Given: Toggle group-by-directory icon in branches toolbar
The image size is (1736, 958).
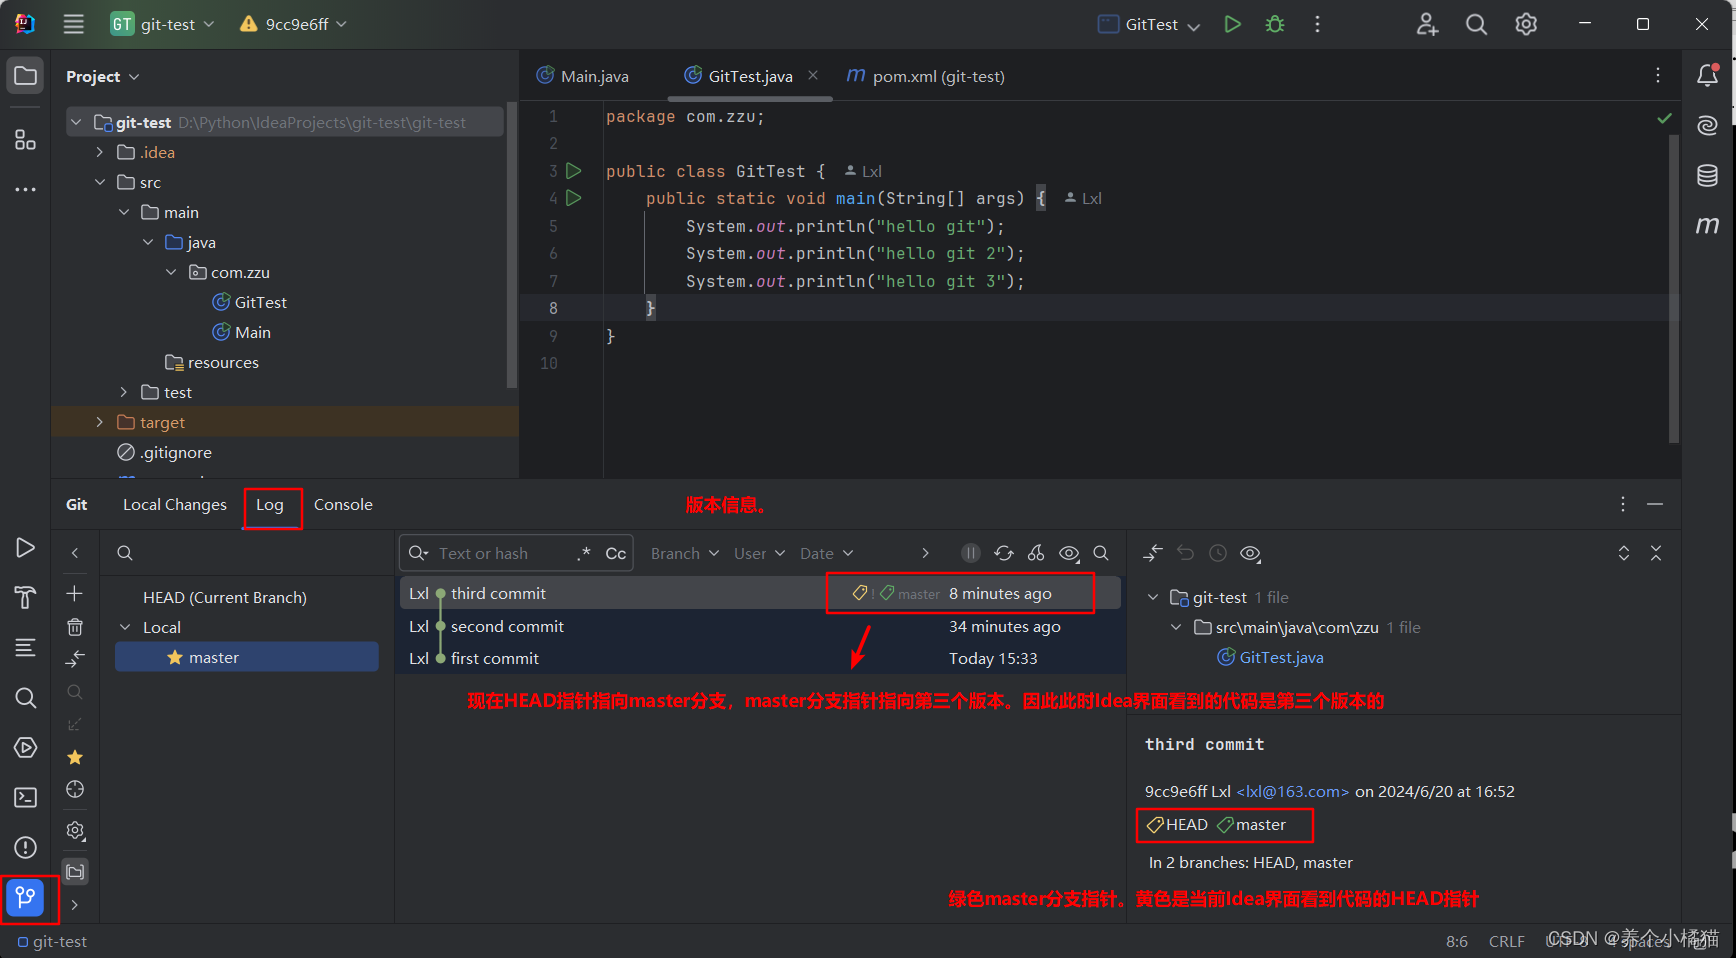Looking at the screenshot, I should coord(75,872).
